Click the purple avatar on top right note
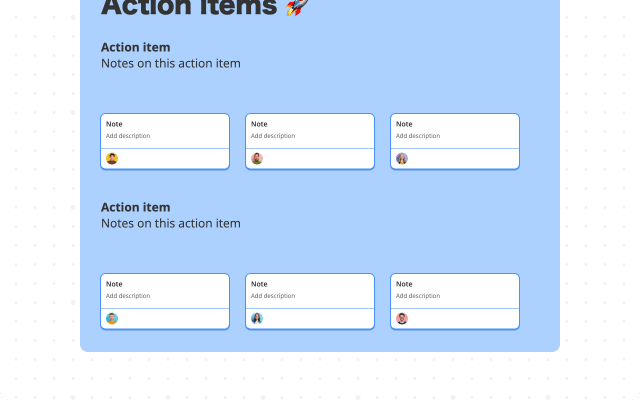 click(402, 158)
